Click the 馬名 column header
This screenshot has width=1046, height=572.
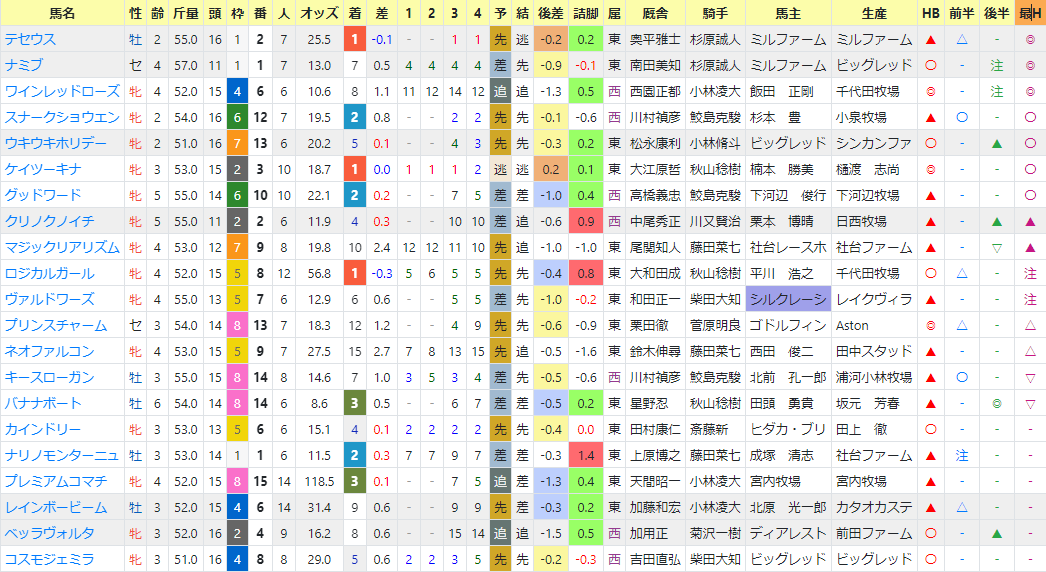[62, 13]
